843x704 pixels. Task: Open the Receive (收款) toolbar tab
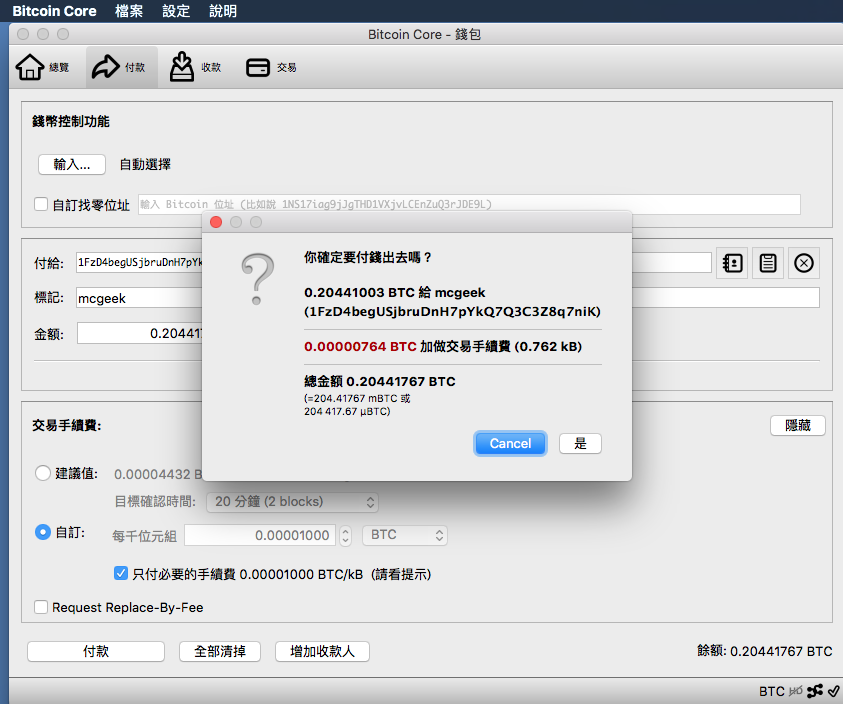coord(195,67)
